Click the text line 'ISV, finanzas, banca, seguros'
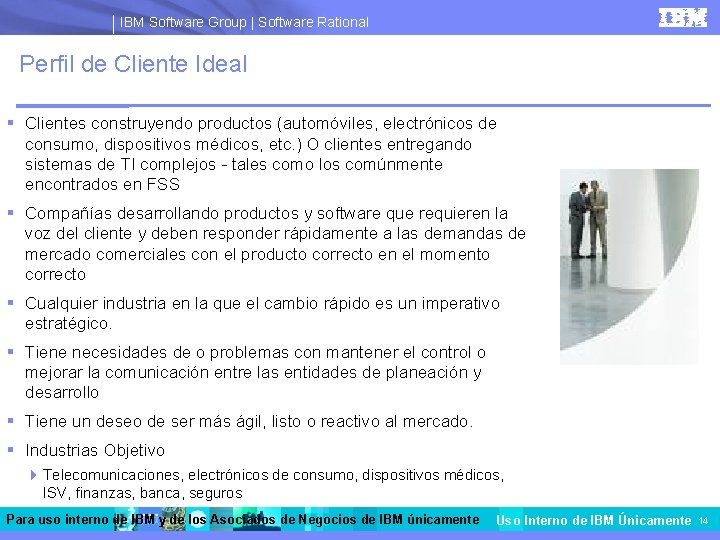The image size is (720, 540). point(142,493)
